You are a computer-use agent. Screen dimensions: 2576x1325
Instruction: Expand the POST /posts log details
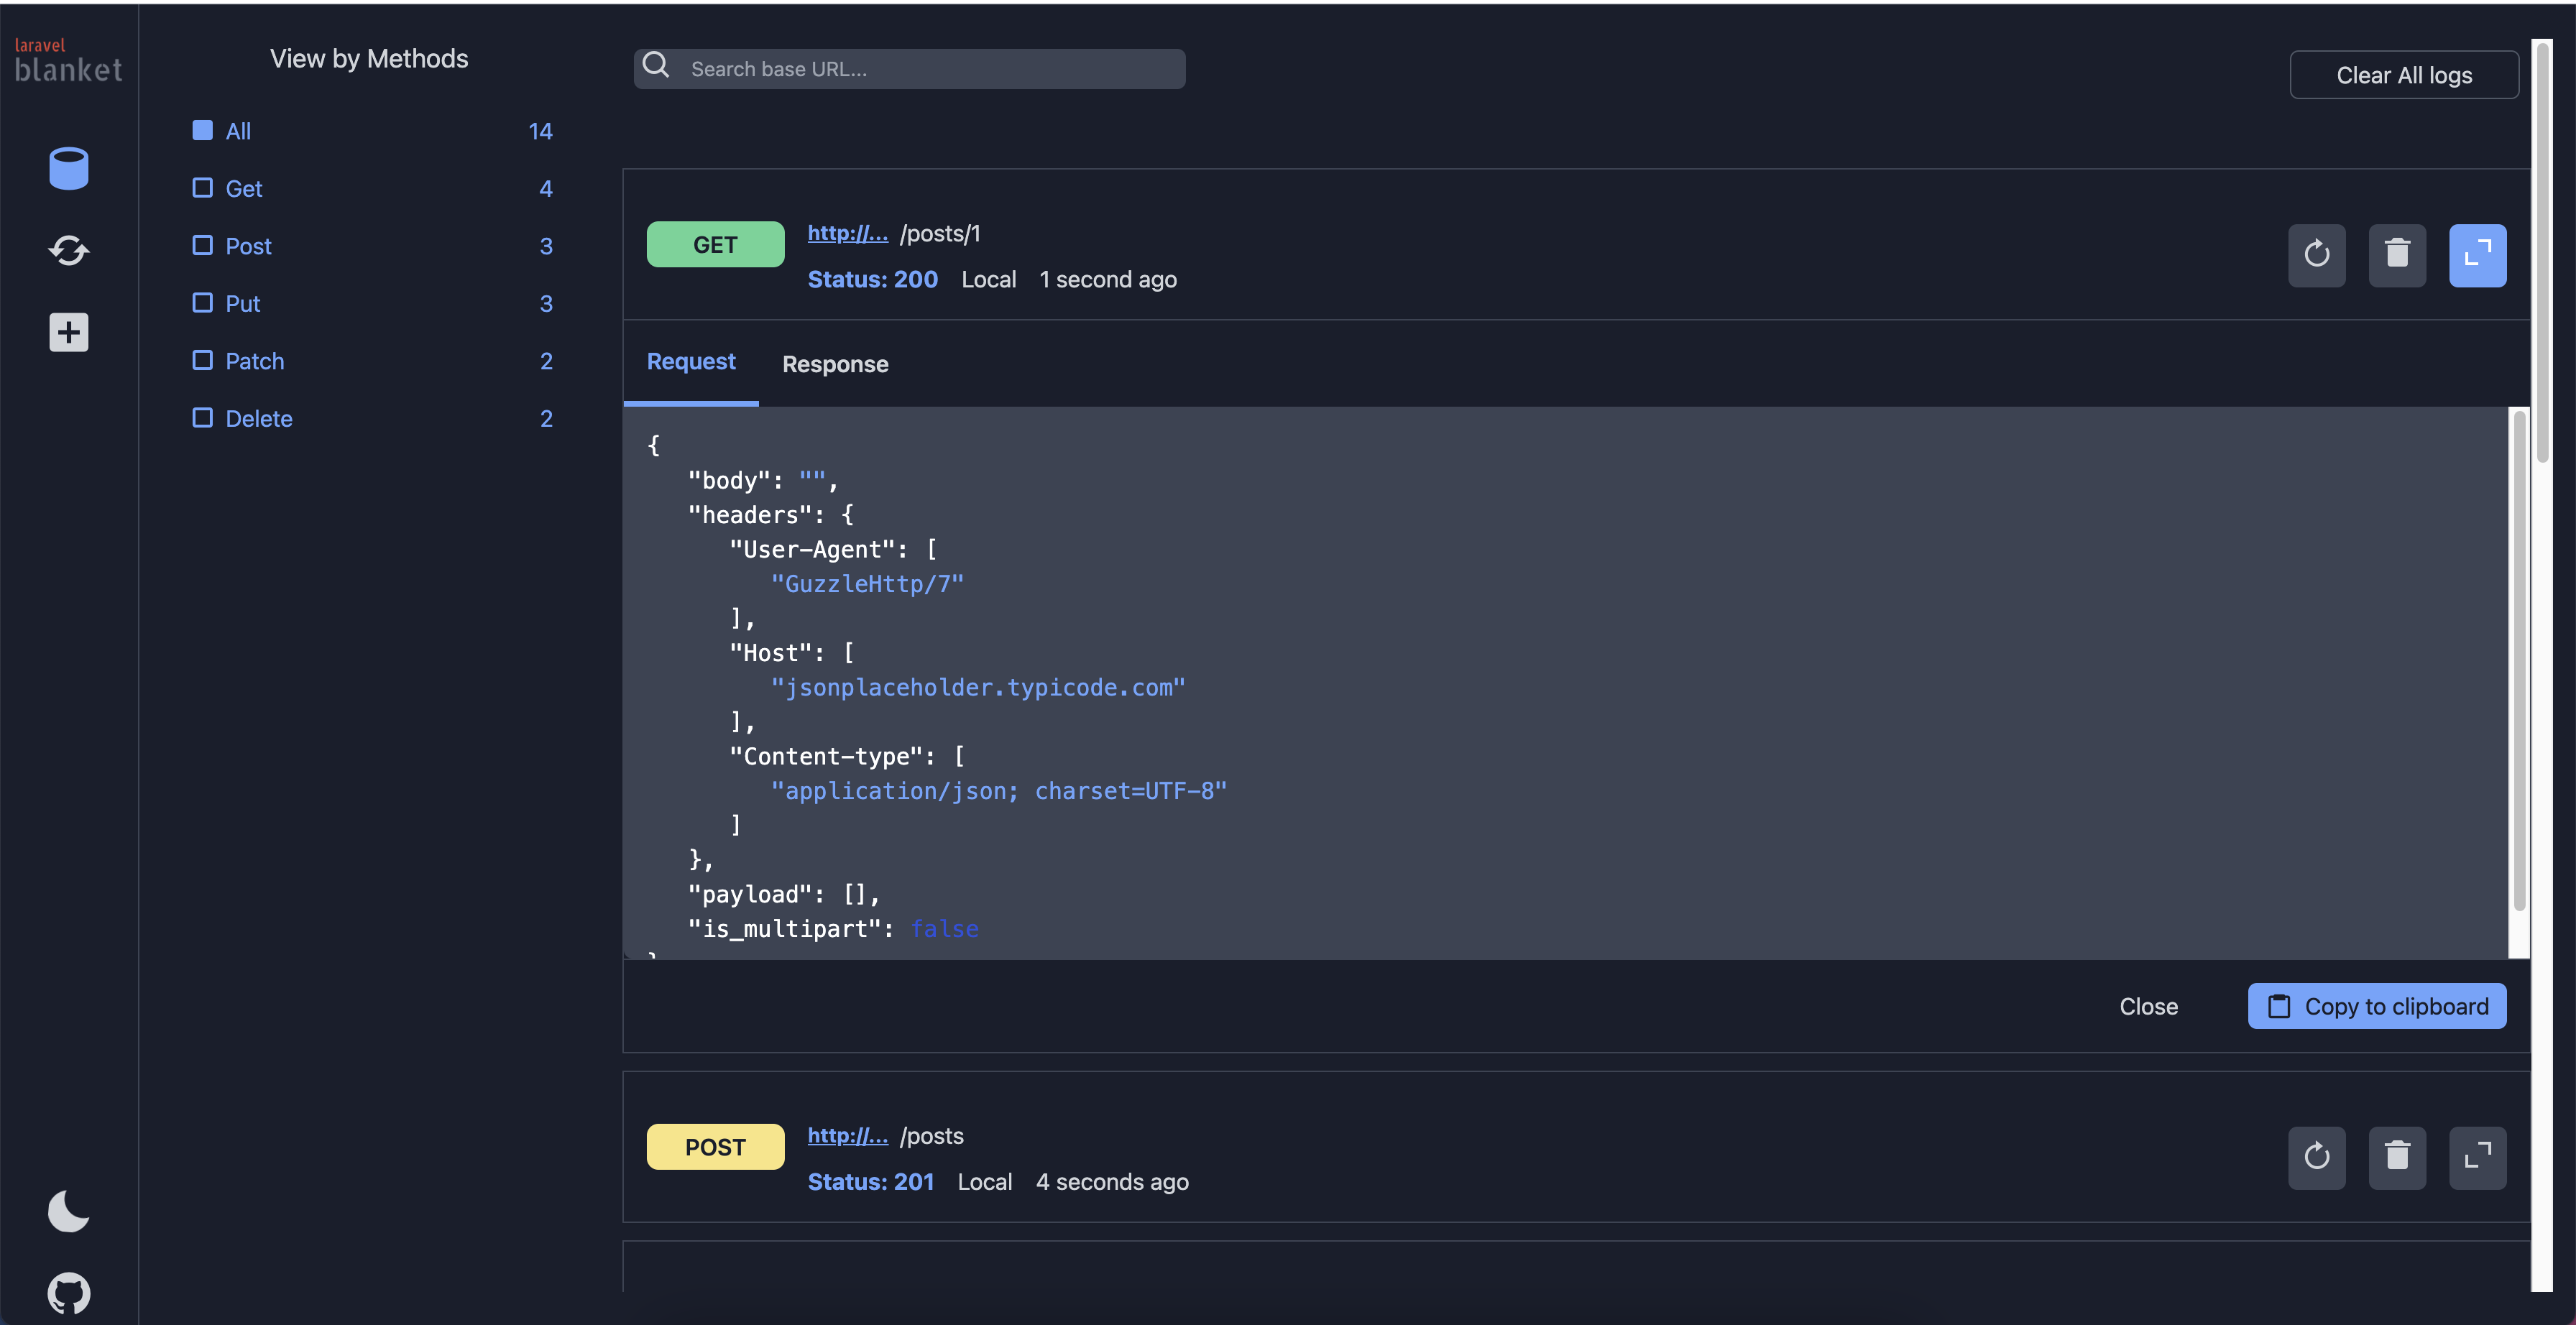tap(2476, 1157)
